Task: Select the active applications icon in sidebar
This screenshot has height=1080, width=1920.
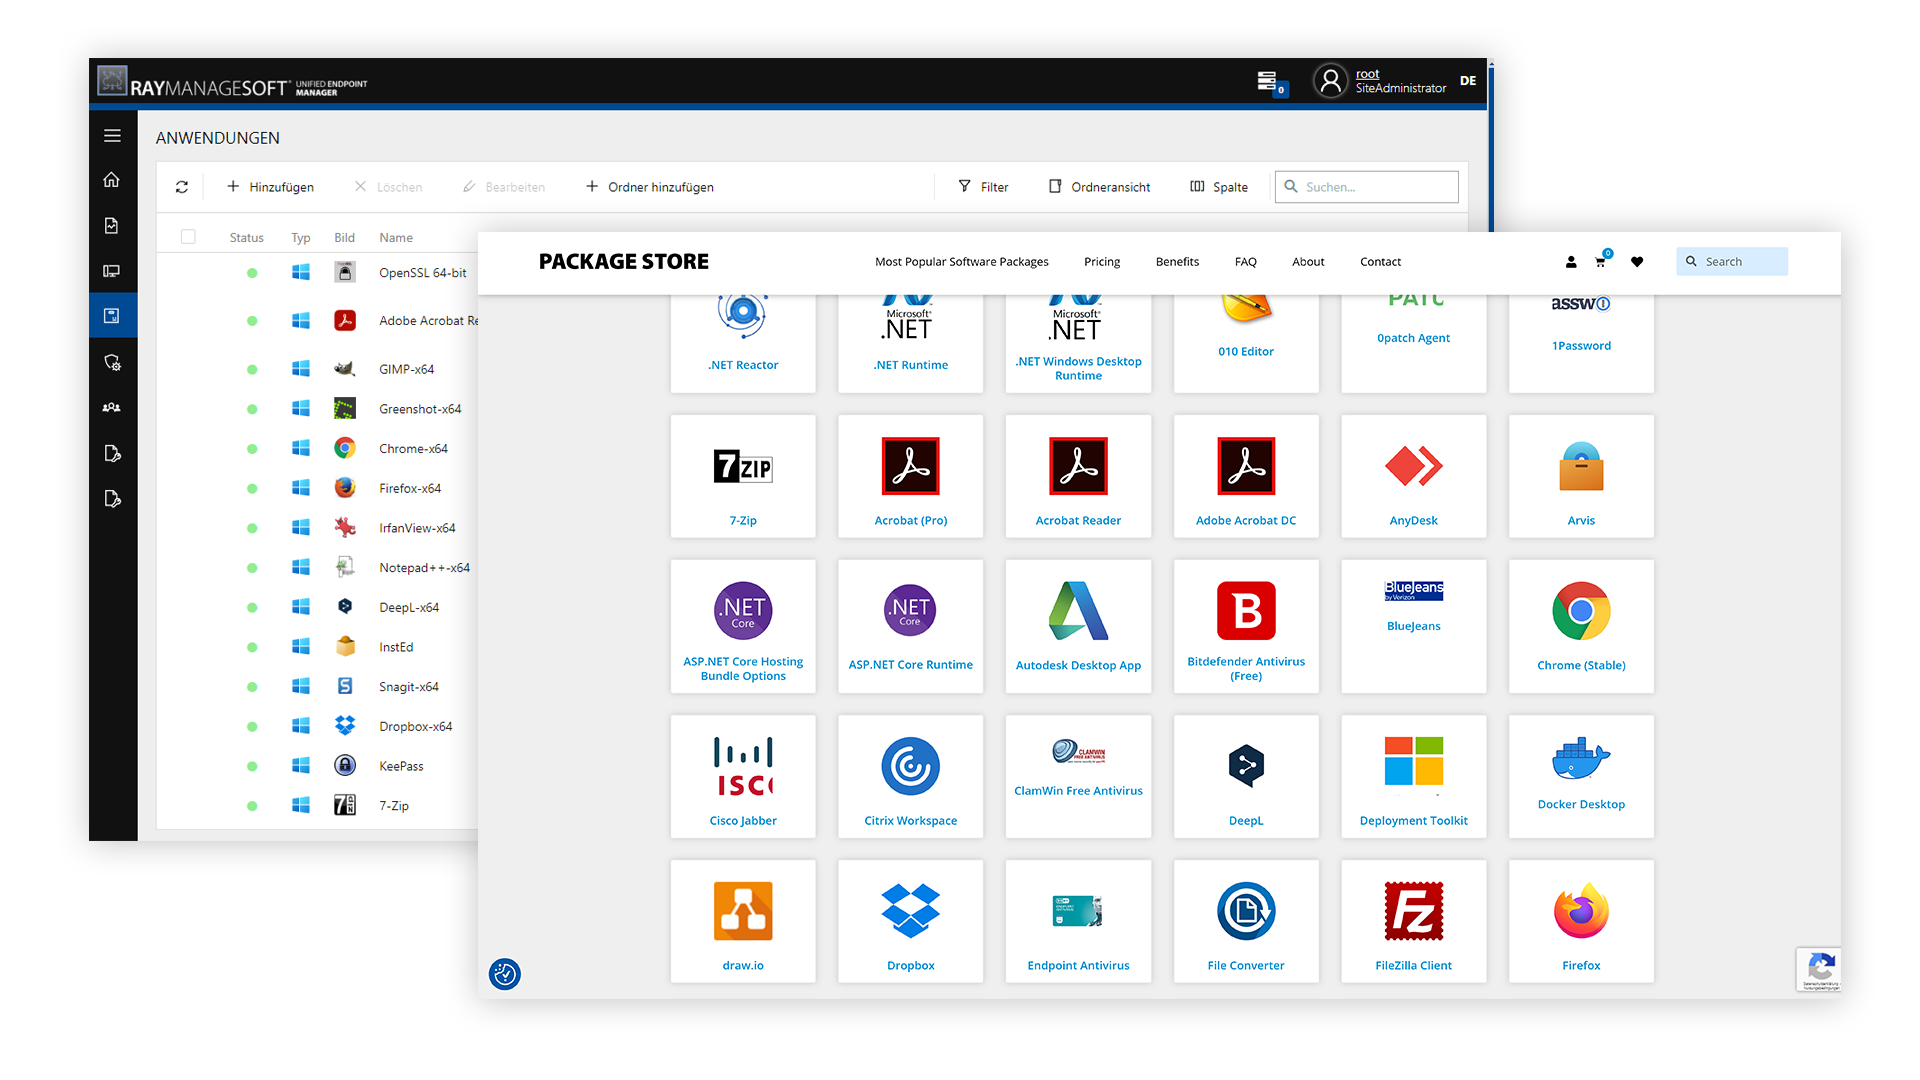Action: tap(112, 316)
